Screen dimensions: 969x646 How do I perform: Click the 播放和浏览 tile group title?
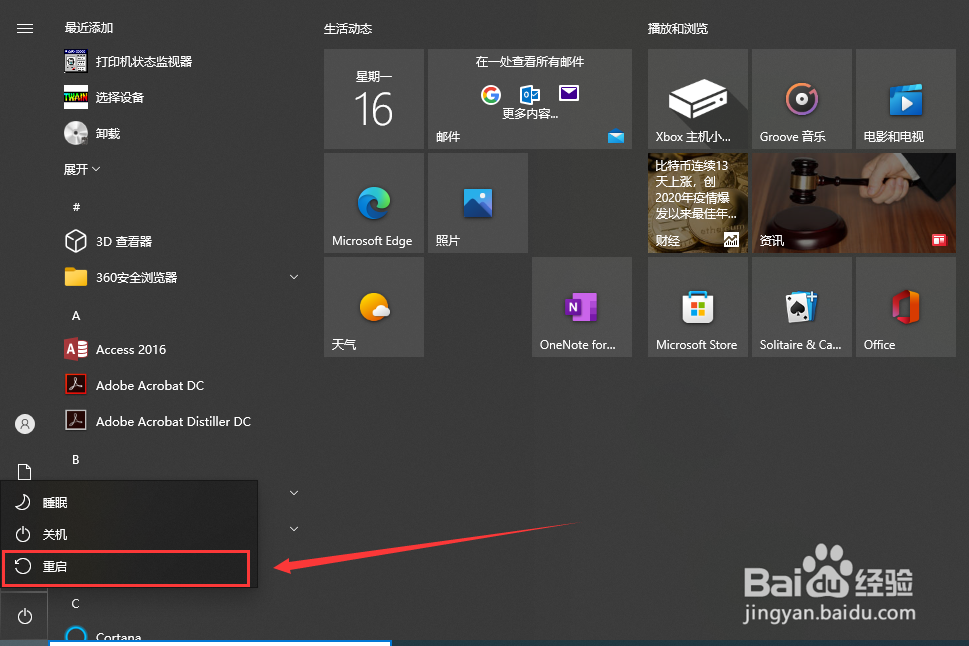pyautogui.click(x=678, y=29)
